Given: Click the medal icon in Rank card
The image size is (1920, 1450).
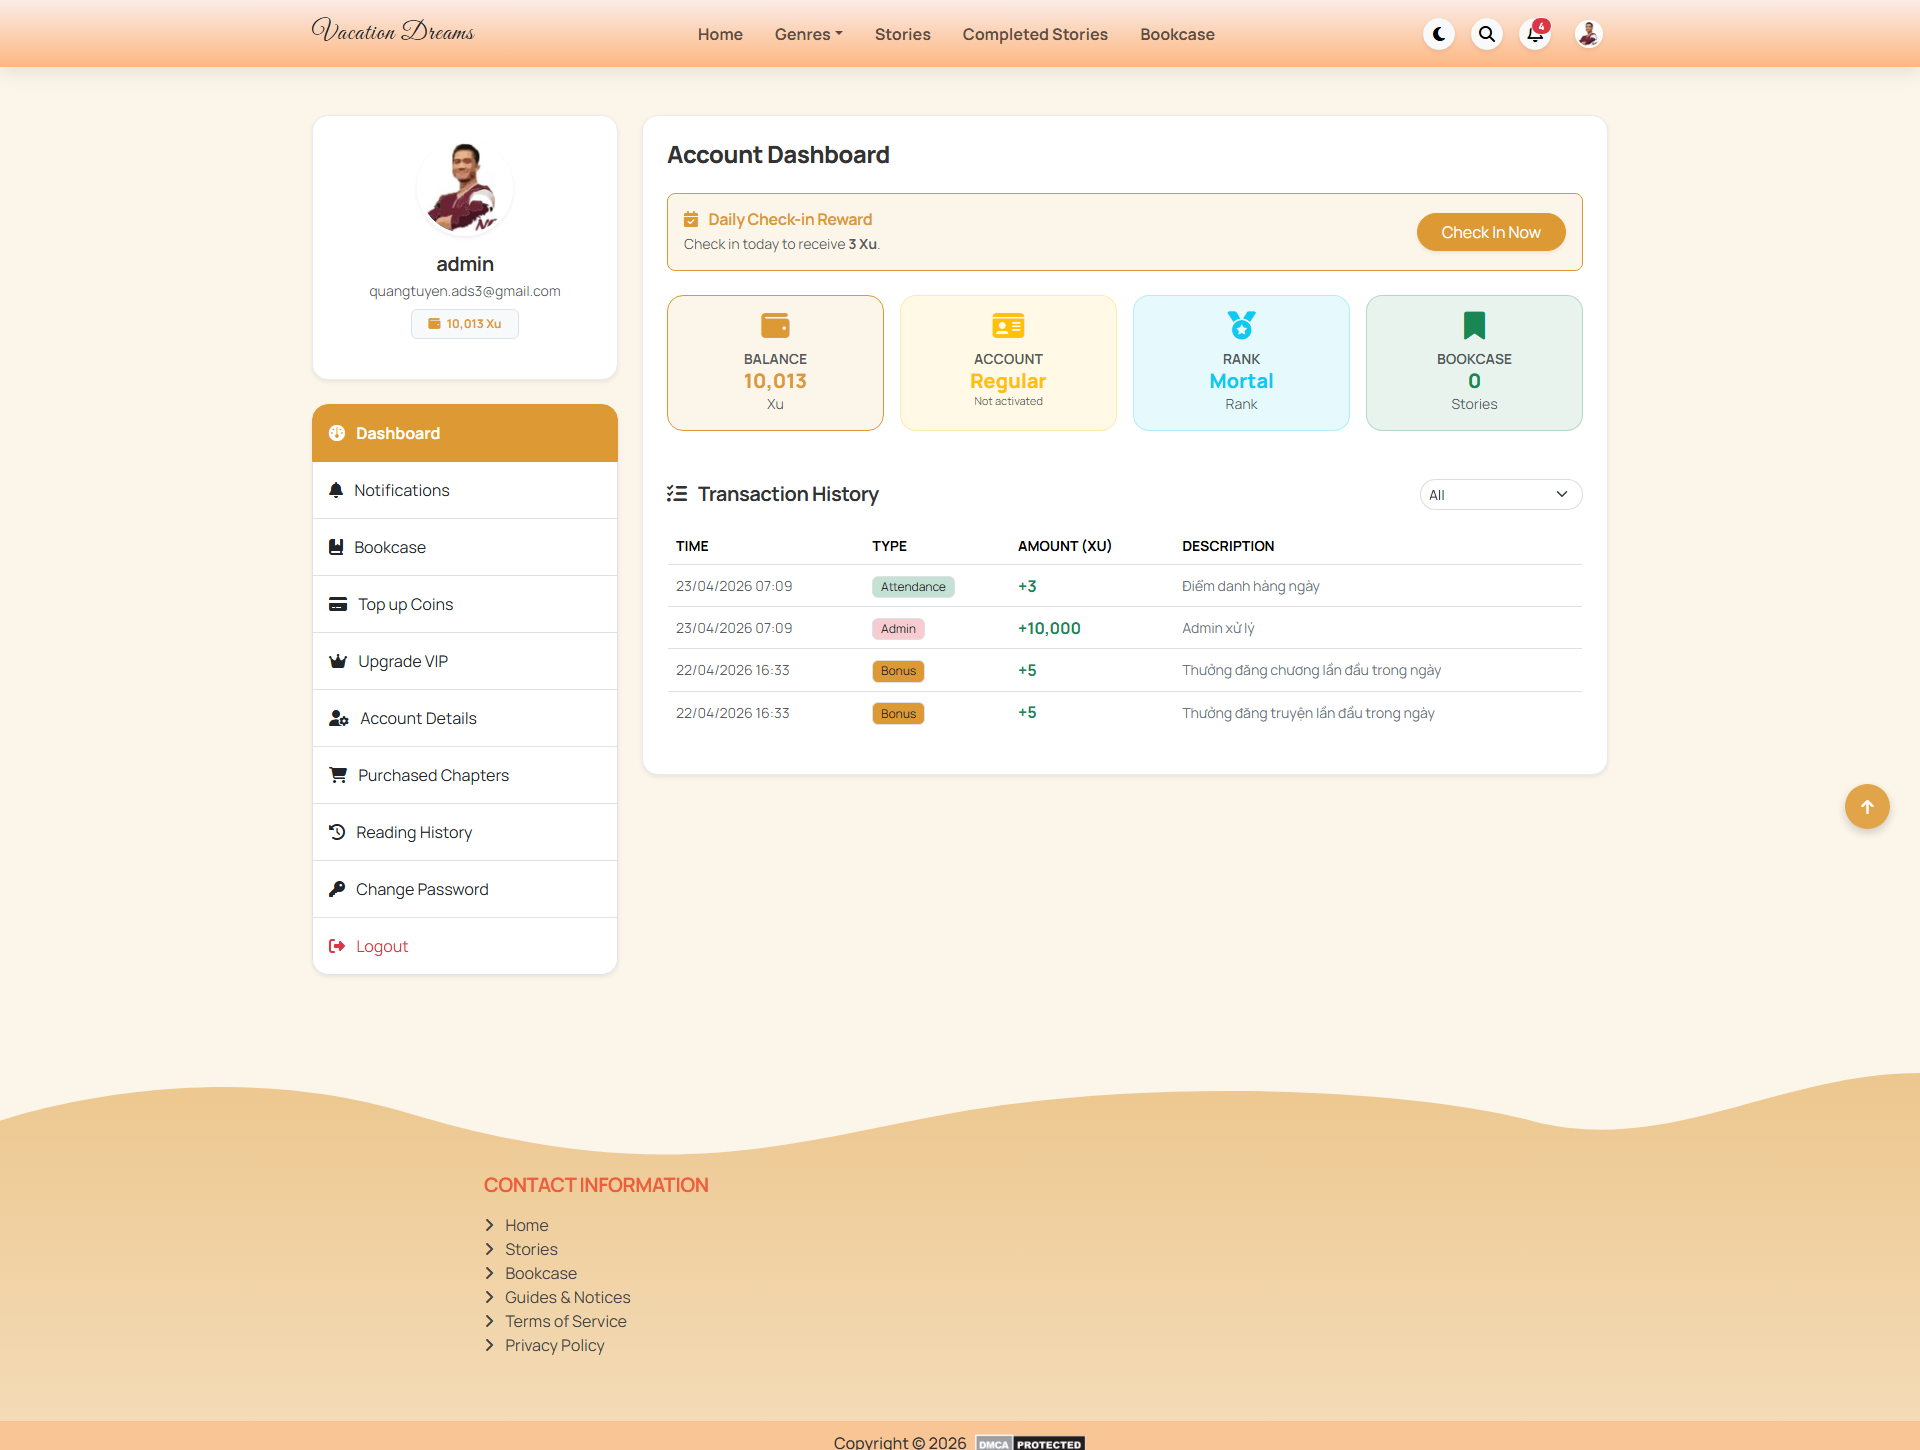Looking at the screenshot, I should pos(1241,325).
